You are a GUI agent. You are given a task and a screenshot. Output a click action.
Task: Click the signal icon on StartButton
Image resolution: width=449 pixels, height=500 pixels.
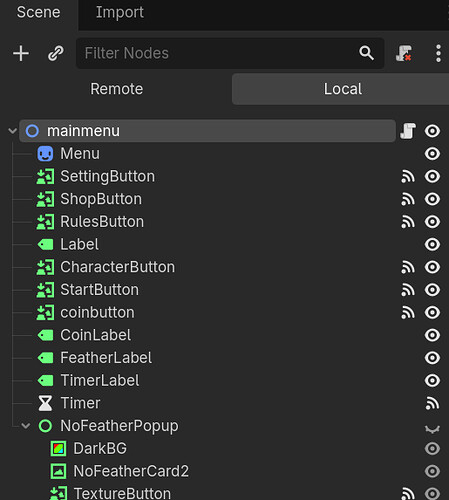coord(408,290)
